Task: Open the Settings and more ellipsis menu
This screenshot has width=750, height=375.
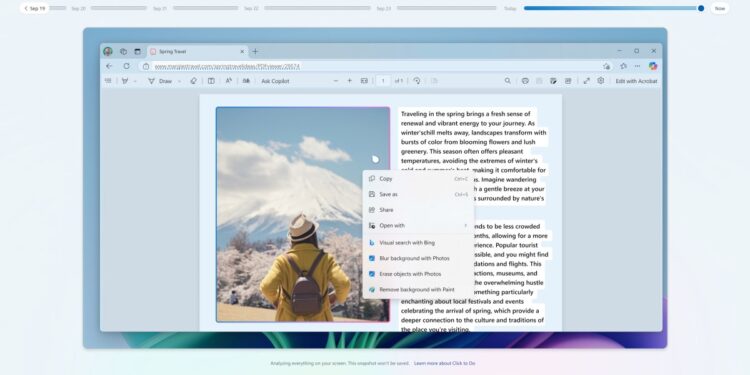Action: click(x=638, y=66)
